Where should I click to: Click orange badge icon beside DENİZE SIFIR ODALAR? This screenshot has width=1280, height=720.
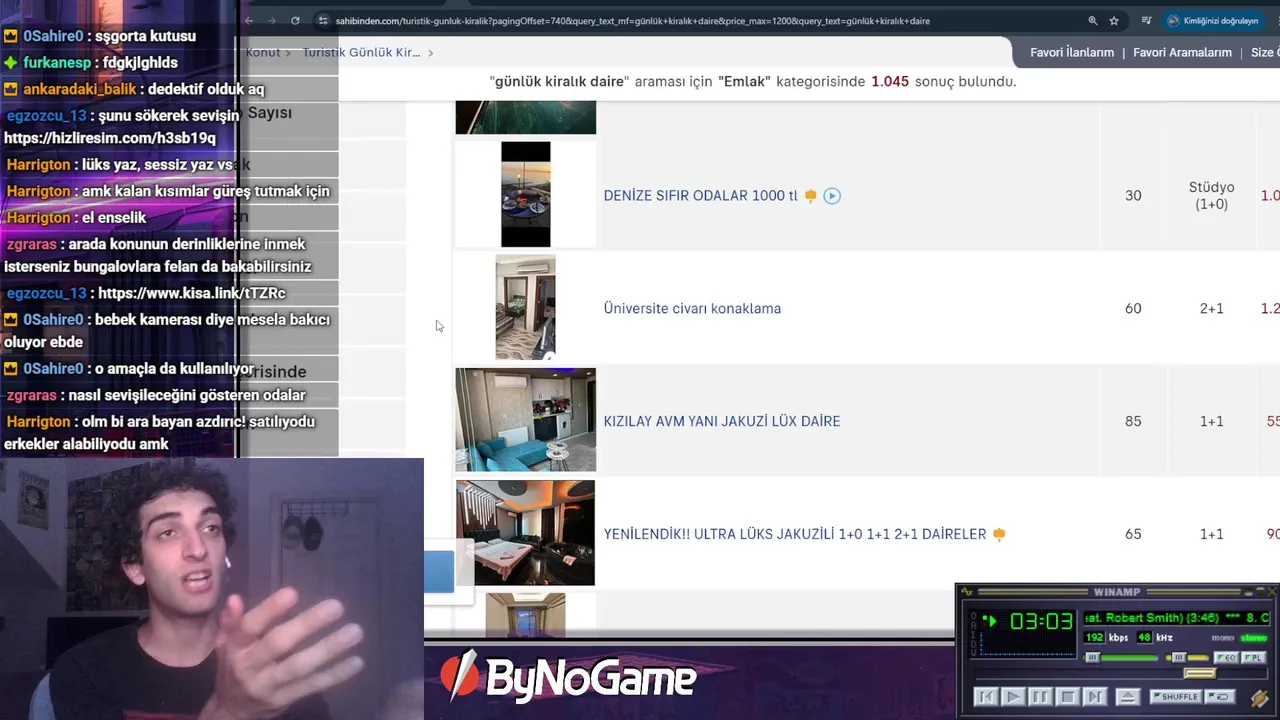point(810,196)
